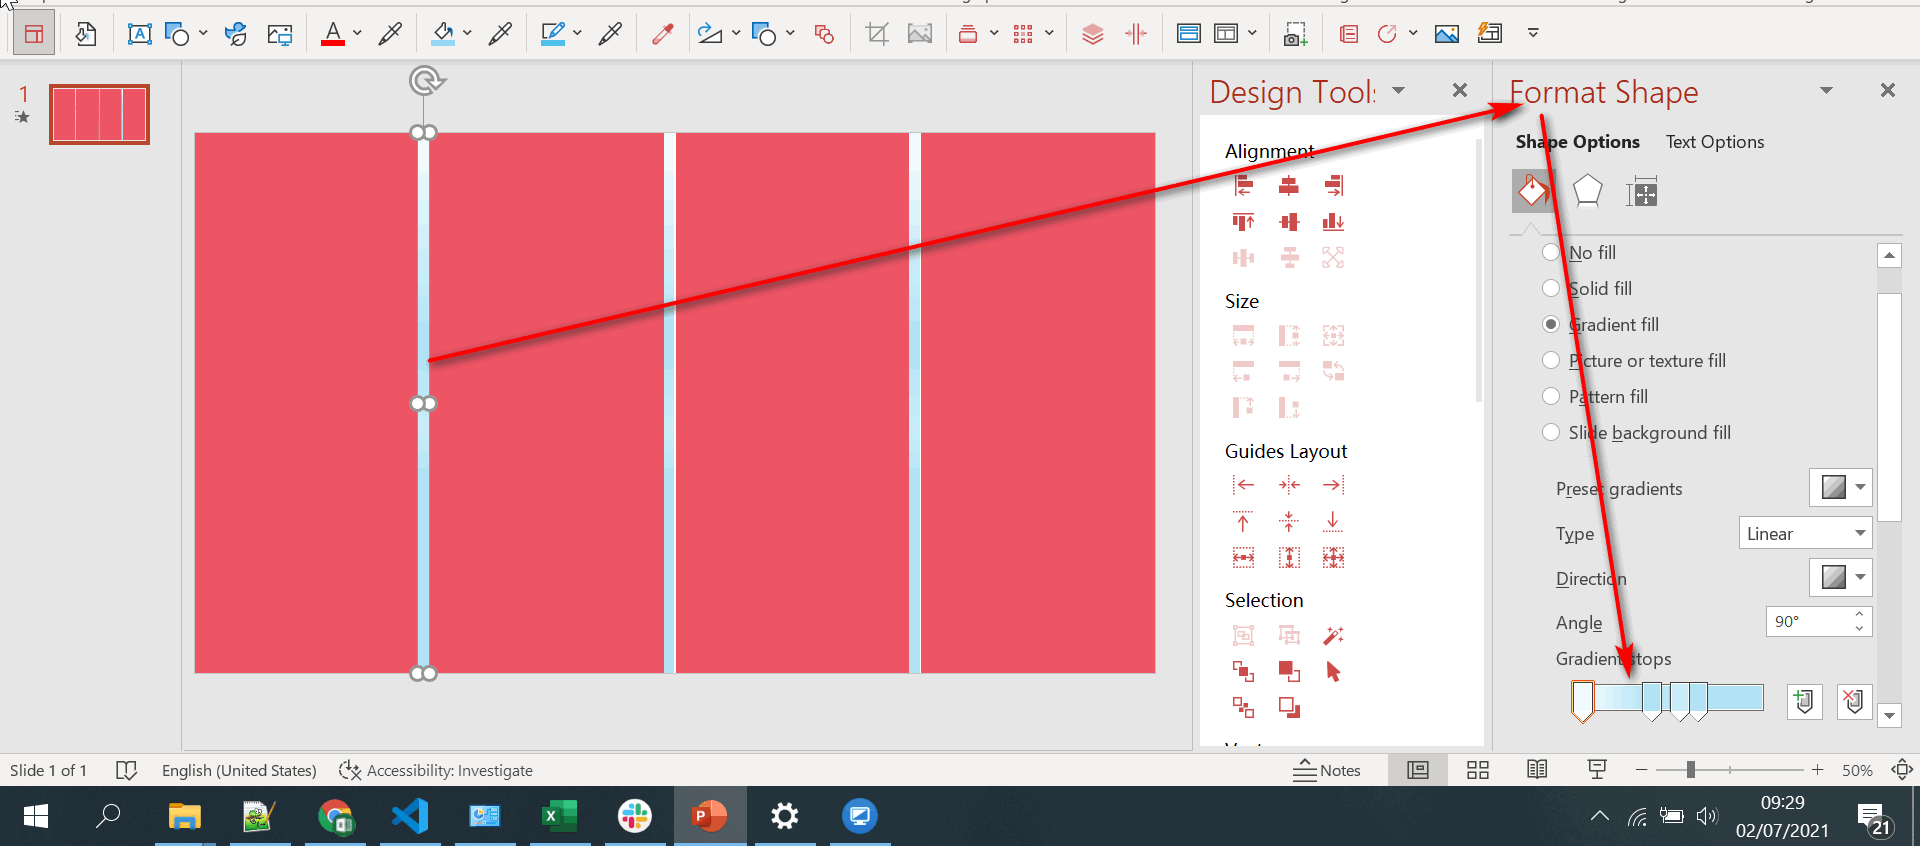Viewport: 1920px width, 846px height.
Task: Click the magic wand selection icon
Action: click(x=1333, y=635)
